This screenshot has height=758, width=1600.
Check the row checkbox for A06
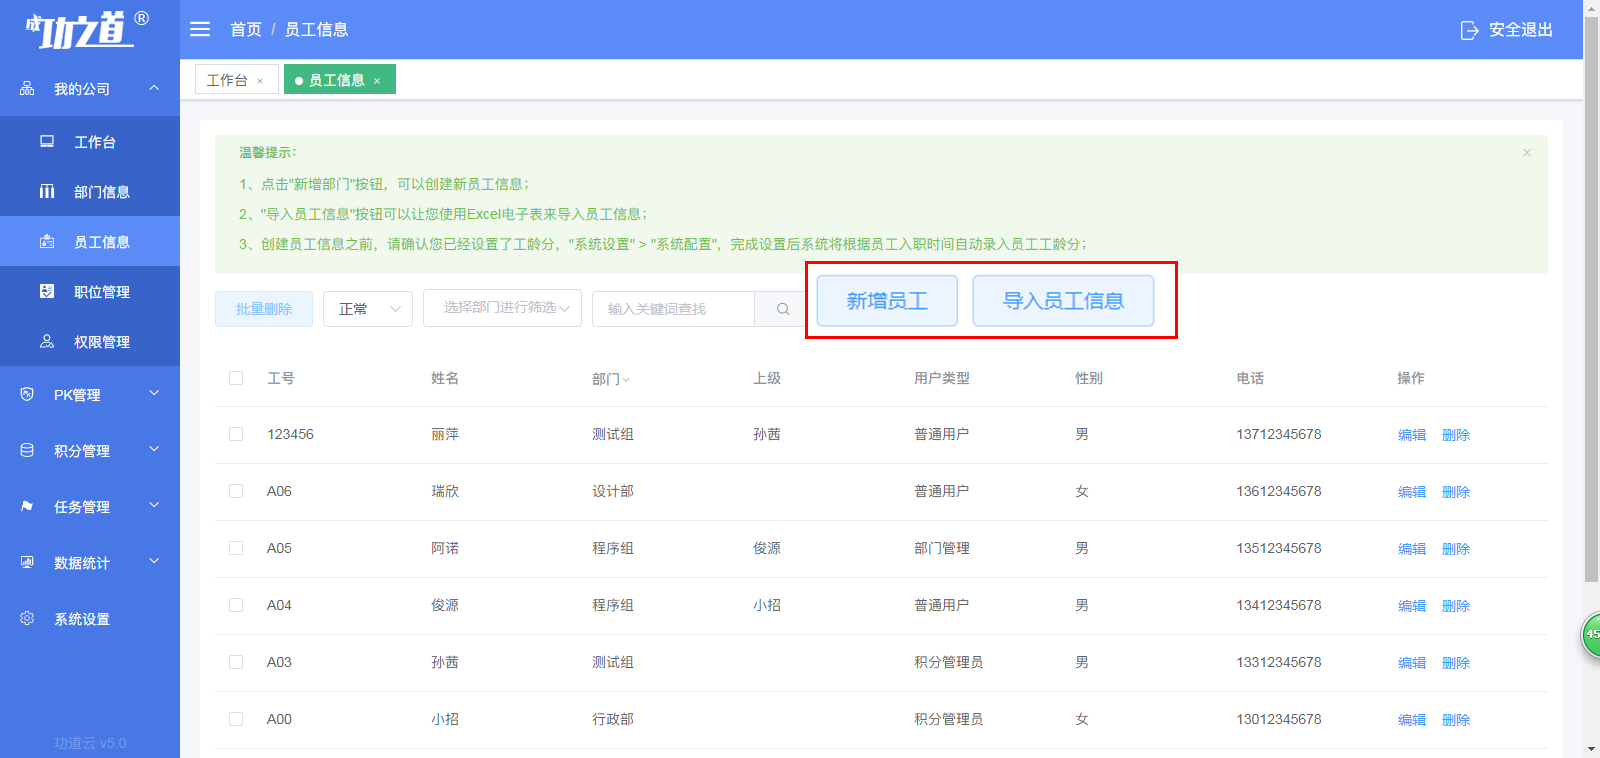(x=236, y=491)
